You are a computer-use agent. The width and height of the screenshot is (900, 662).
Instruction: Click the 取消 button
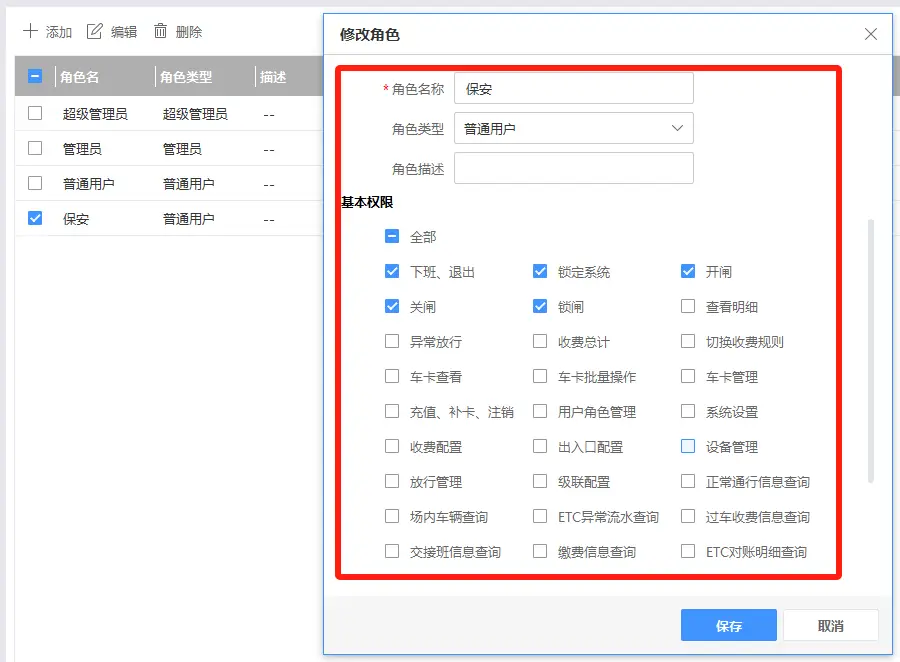tap(830, 626)
